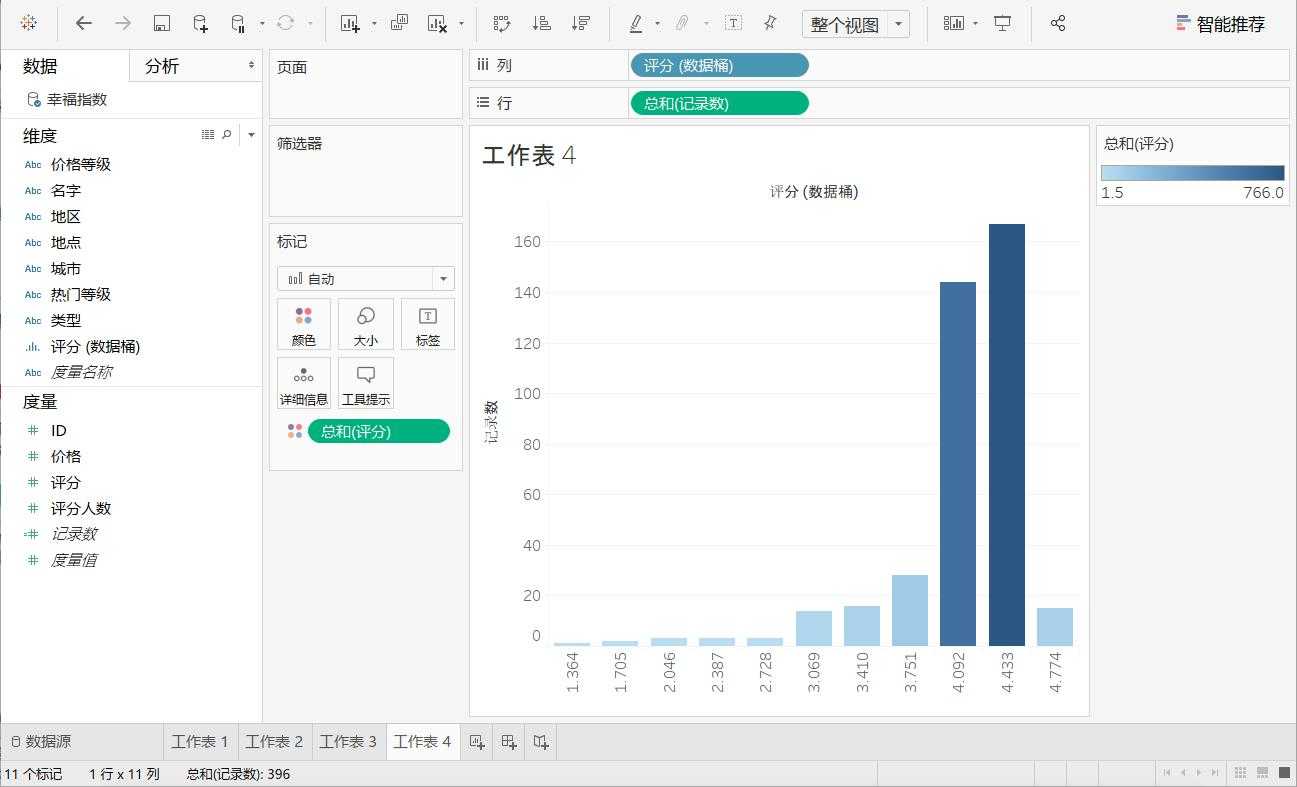
Task: Open the Tableau start page icon
Action: point(29,23)
